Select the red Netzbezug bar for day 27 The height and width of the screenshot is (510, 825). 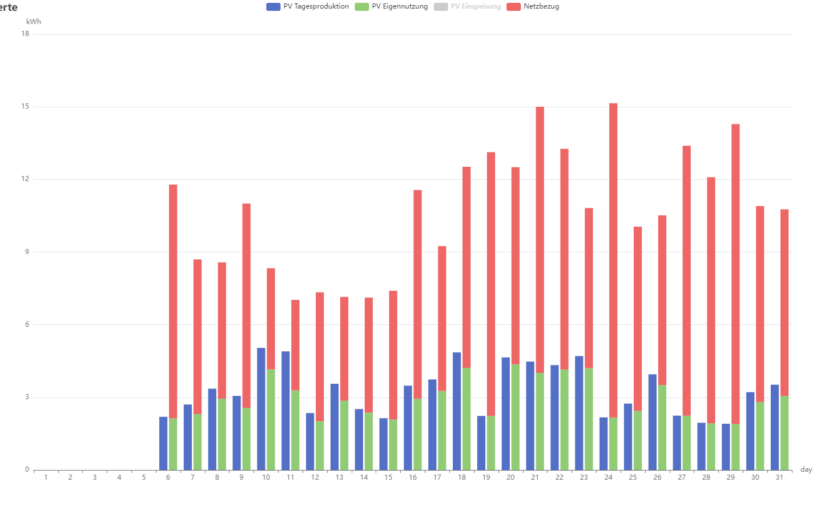point(687,281)
